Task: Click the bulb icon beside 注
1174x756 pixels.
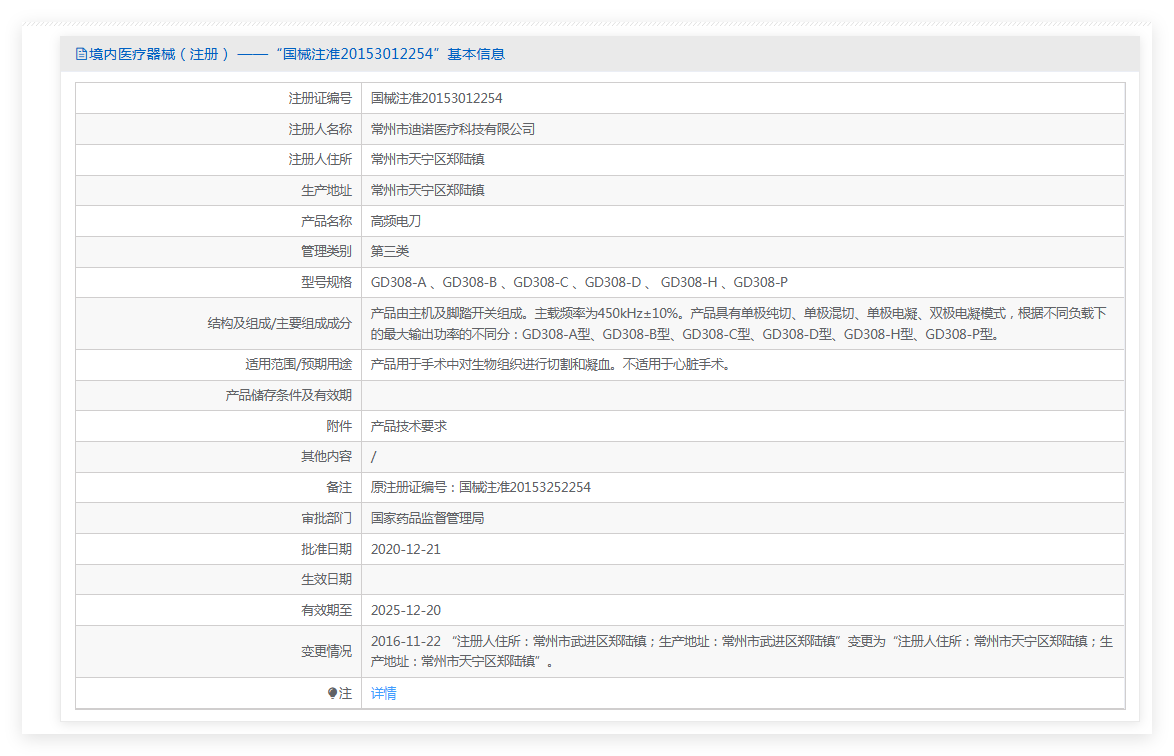Action: click(x=333, y=693)
